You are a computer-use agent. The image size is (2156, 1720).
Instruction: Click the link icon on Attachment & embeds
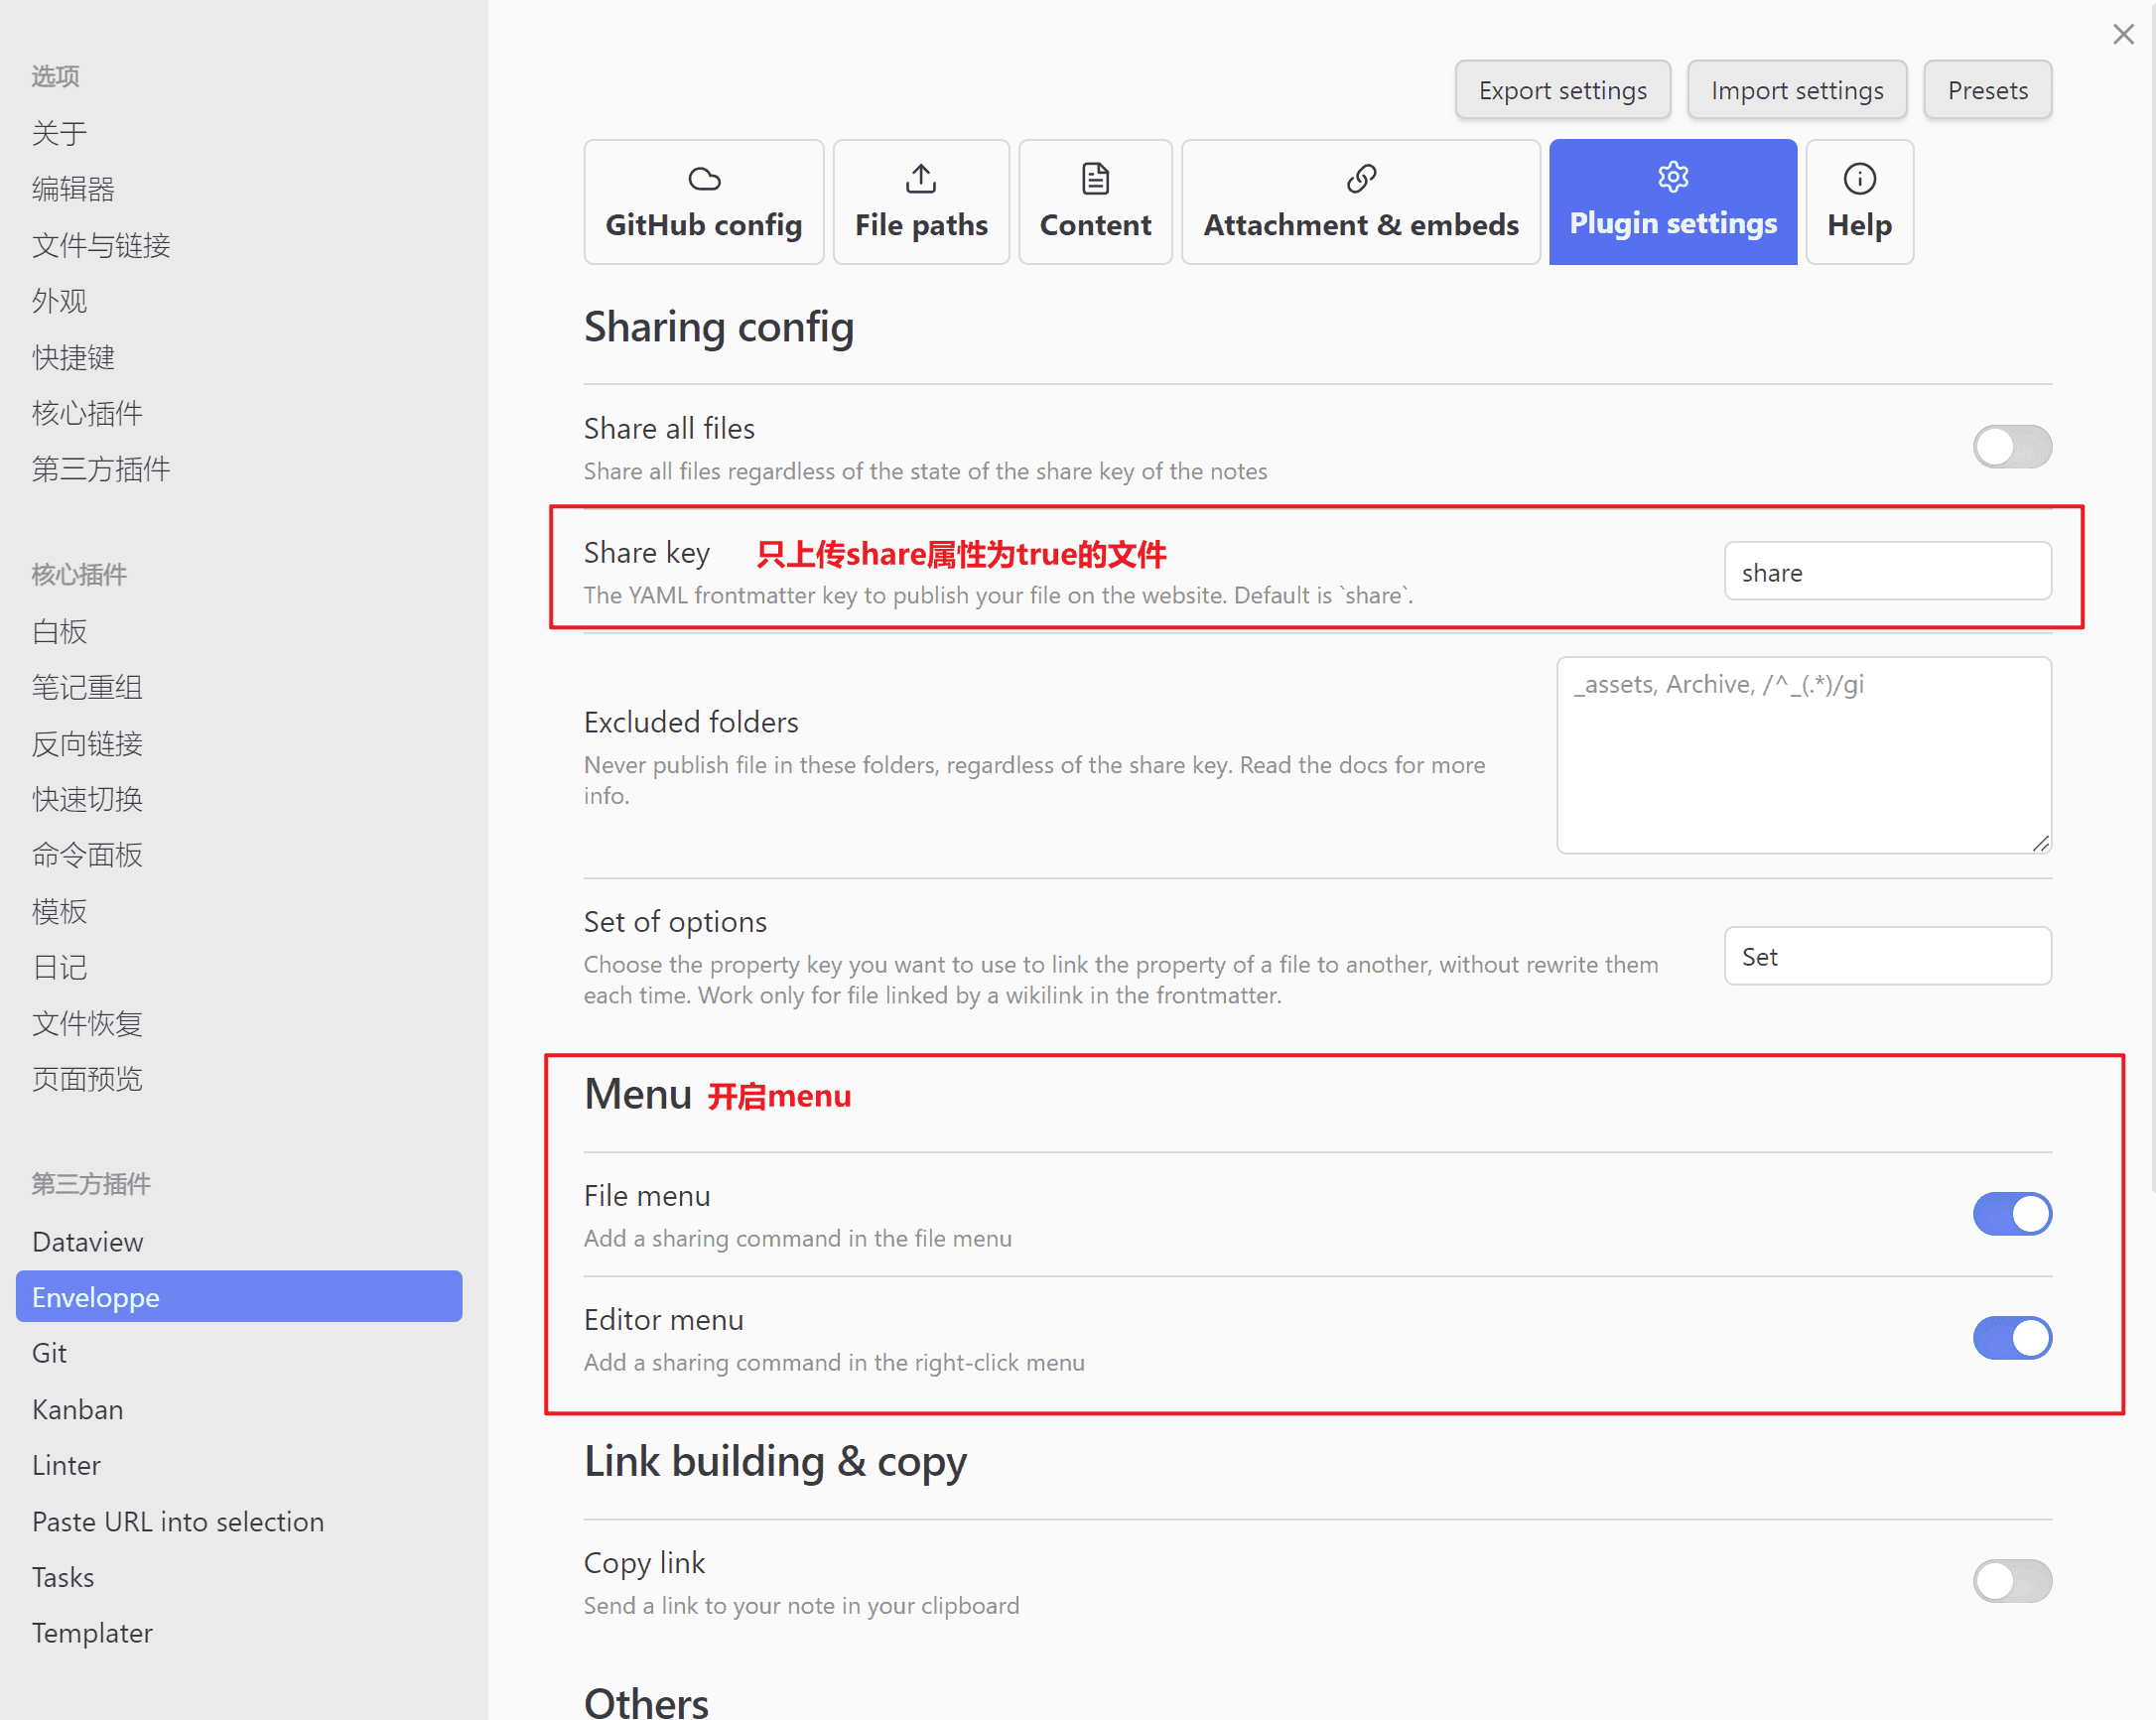[x=1360, y=179]
